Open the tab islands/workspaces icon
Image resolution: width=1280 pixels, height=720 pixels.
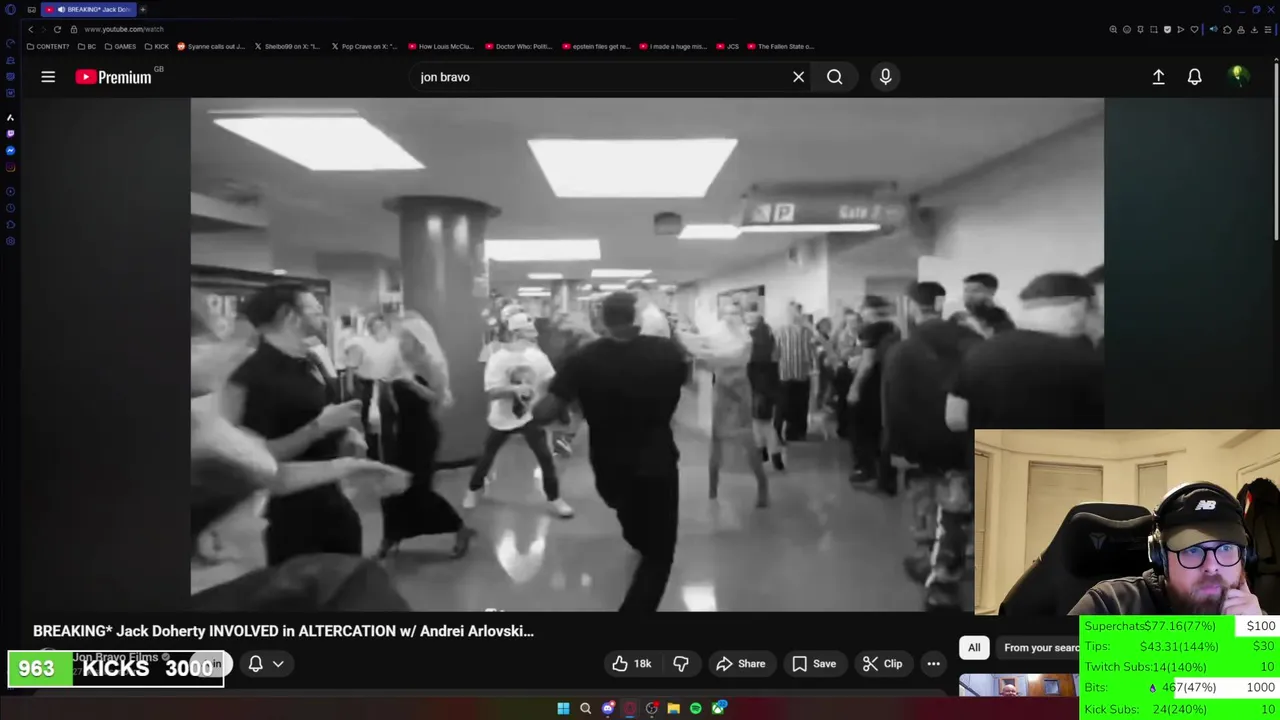(x=32, y=9)
